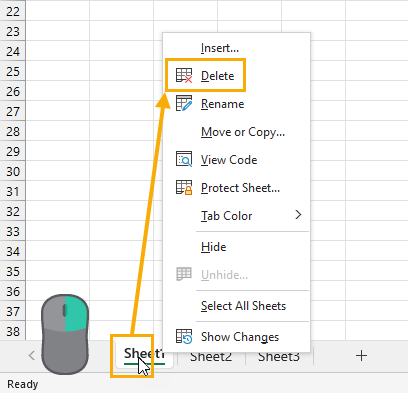Viewport: 408px width, 393px height.
Task: Click the View Code magnifier icon
Action: (184, 159)
